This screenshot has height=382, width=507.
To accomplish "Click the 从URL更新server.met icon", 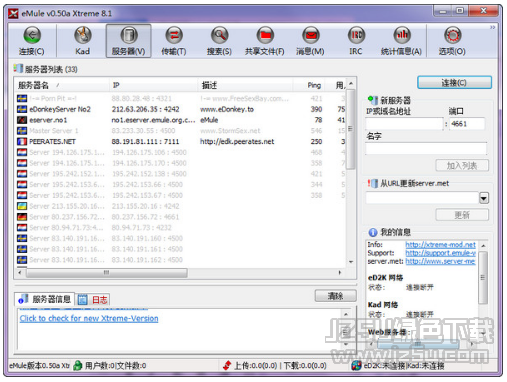I will click(x=373, y=183).
